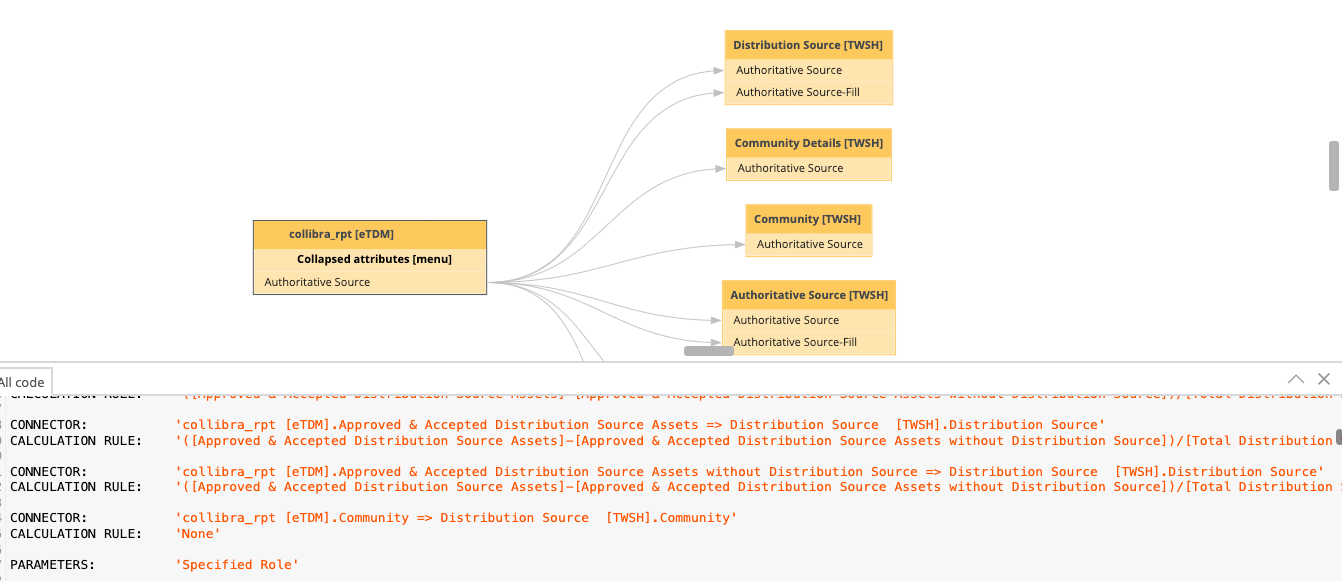
Task: Select the Community [TWSH] entity
Action: point(808,218)
